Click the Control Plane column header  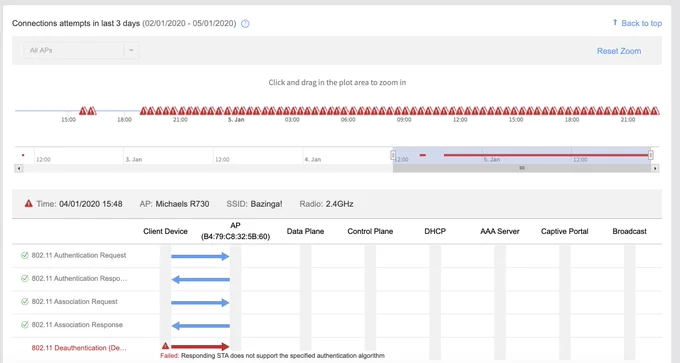click(x=370, y=231)
